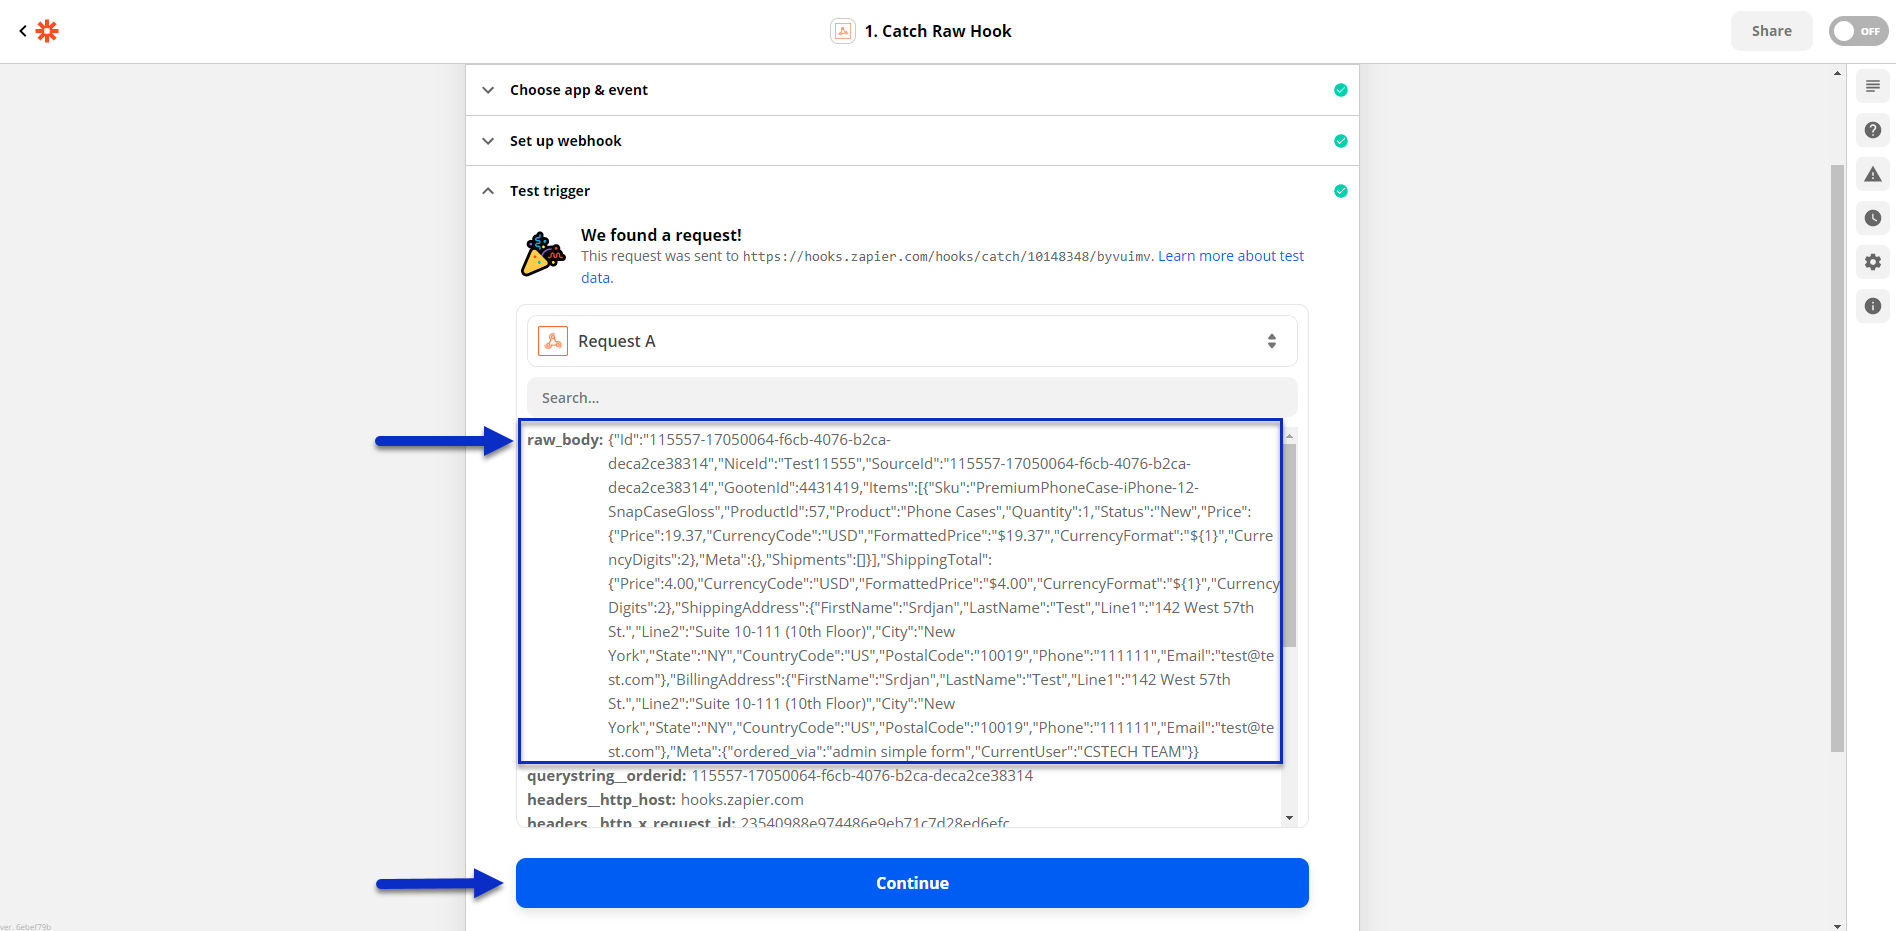Click the webhook icon beside the step title
Screen dimensions: 1896x931
tap(843, 31)
